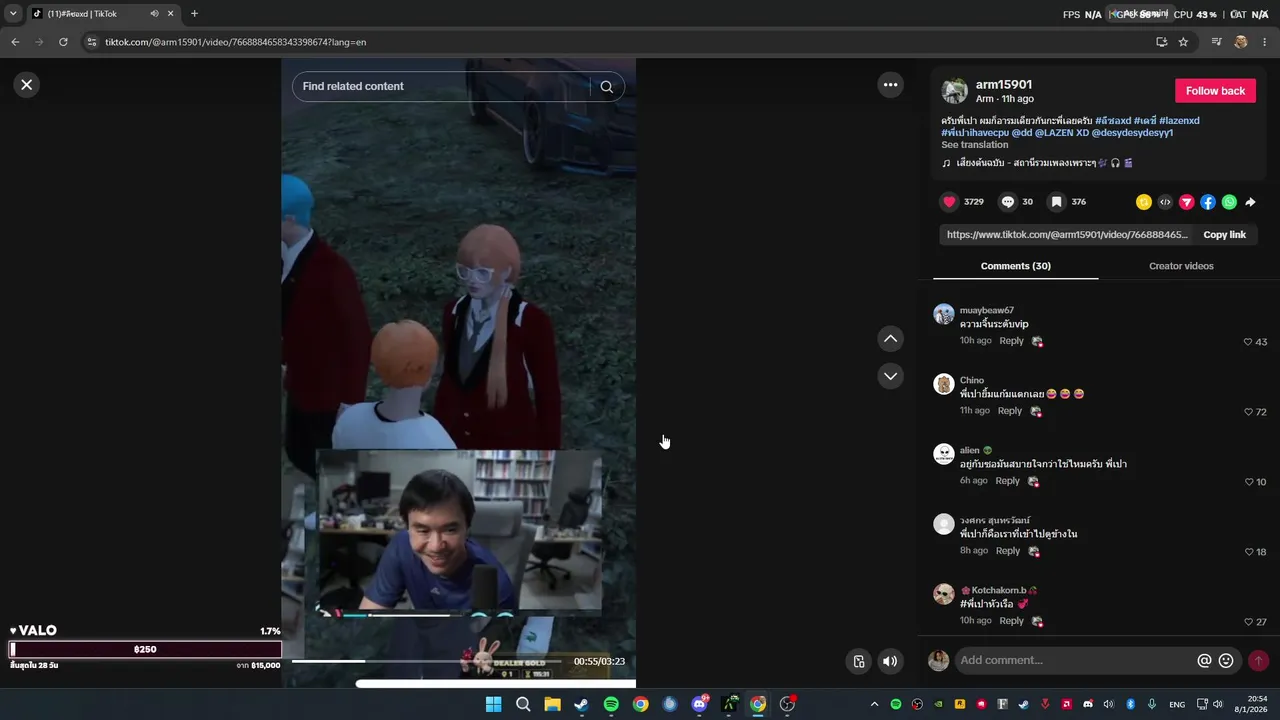
Task: Open the Chrome profile avatar
Action: pos(1241,42)
